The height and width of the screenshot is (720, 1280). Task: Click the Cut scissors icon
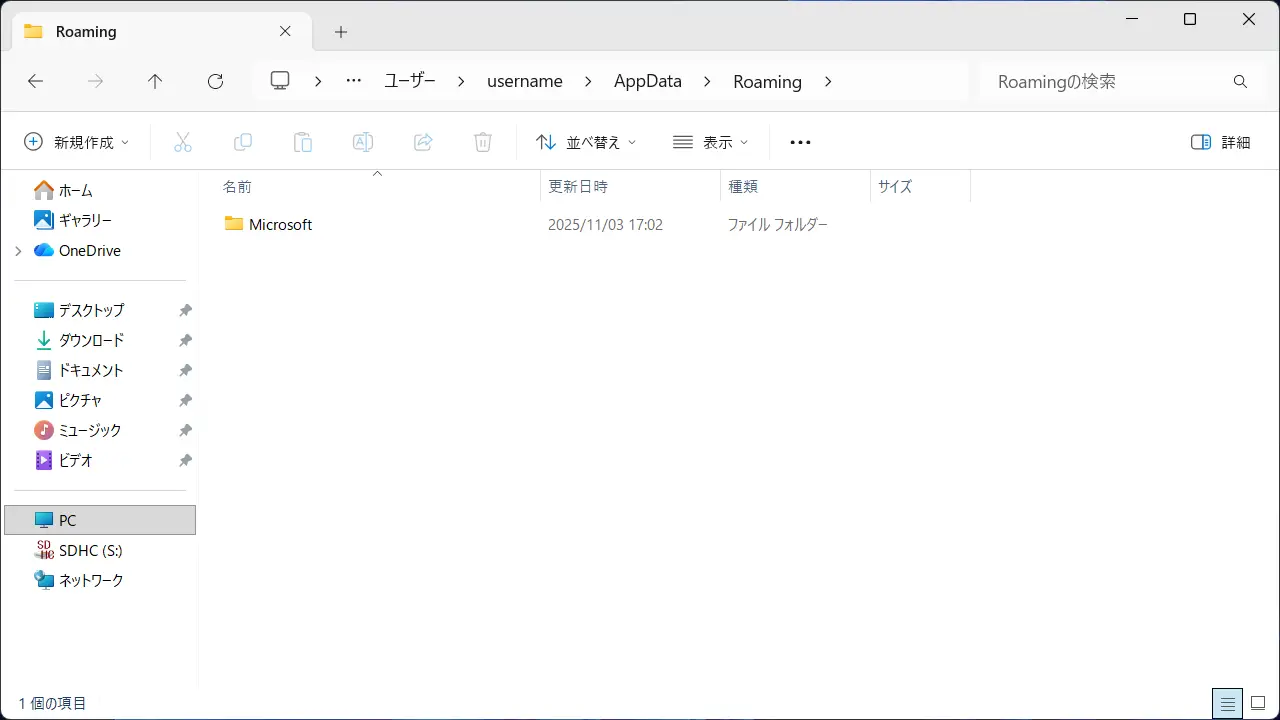tap(182, 142)
